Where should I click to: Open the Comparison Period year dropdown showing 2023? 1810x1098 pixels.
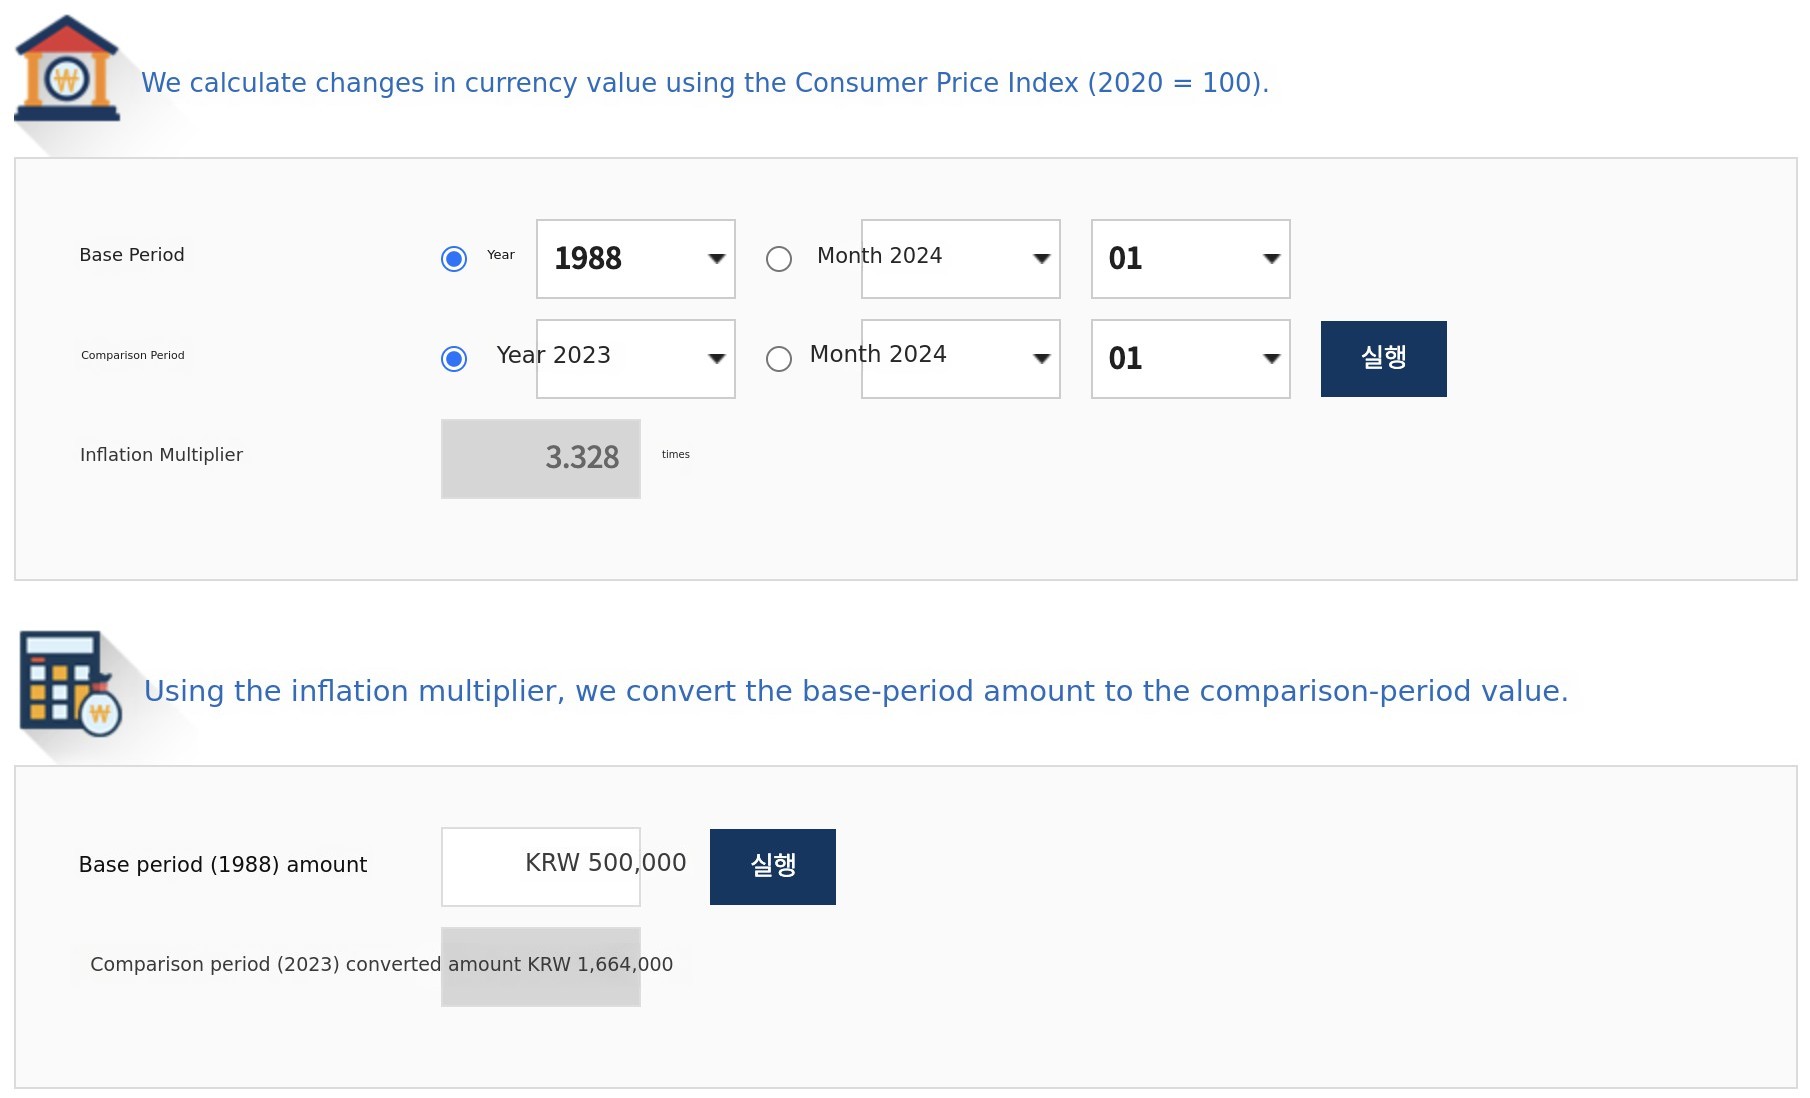click(x=636, y=359)
